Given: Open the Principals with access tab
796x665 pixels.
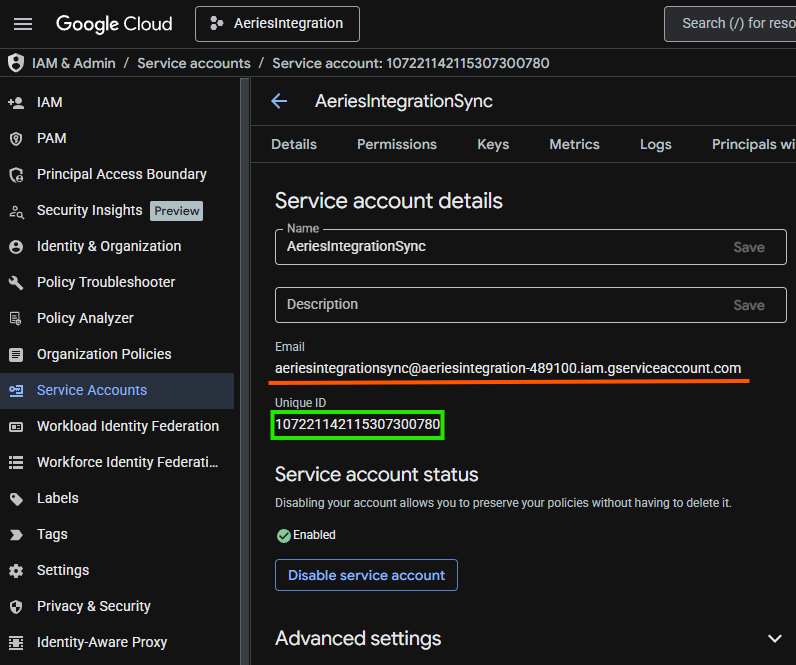Looking at the screenshot, I should (753, 145).
